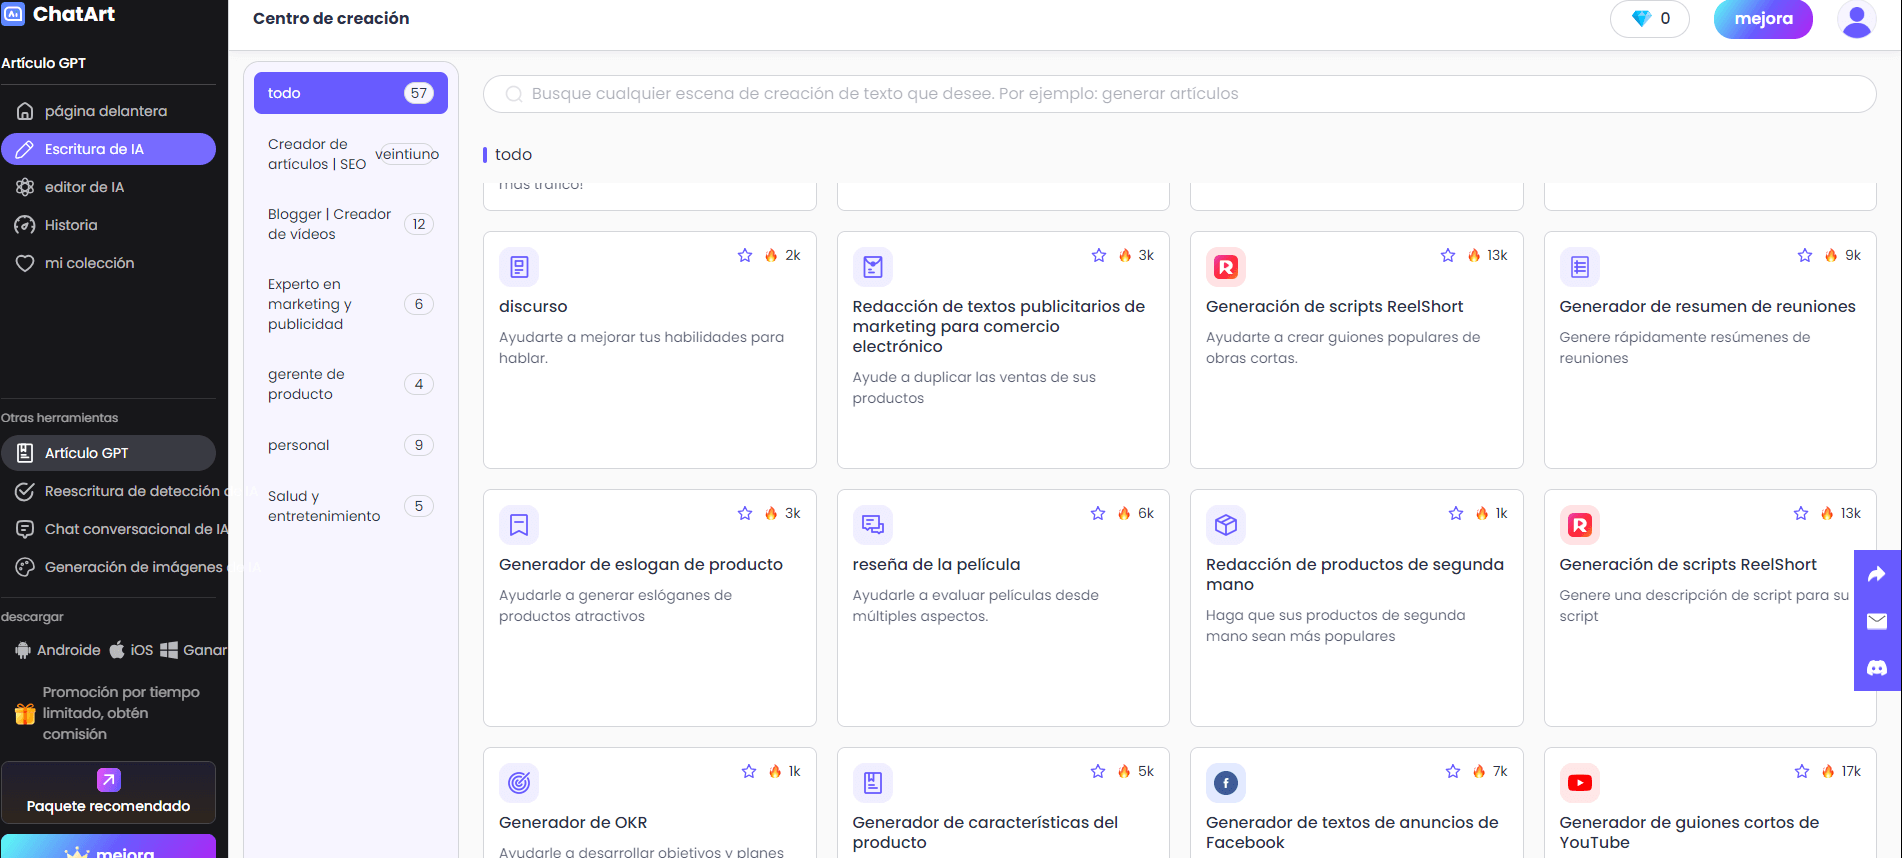This screenshot has height=858, width=1902.
Task: Favorite the reseña de la película card
Action: (x=1098, y=513)
